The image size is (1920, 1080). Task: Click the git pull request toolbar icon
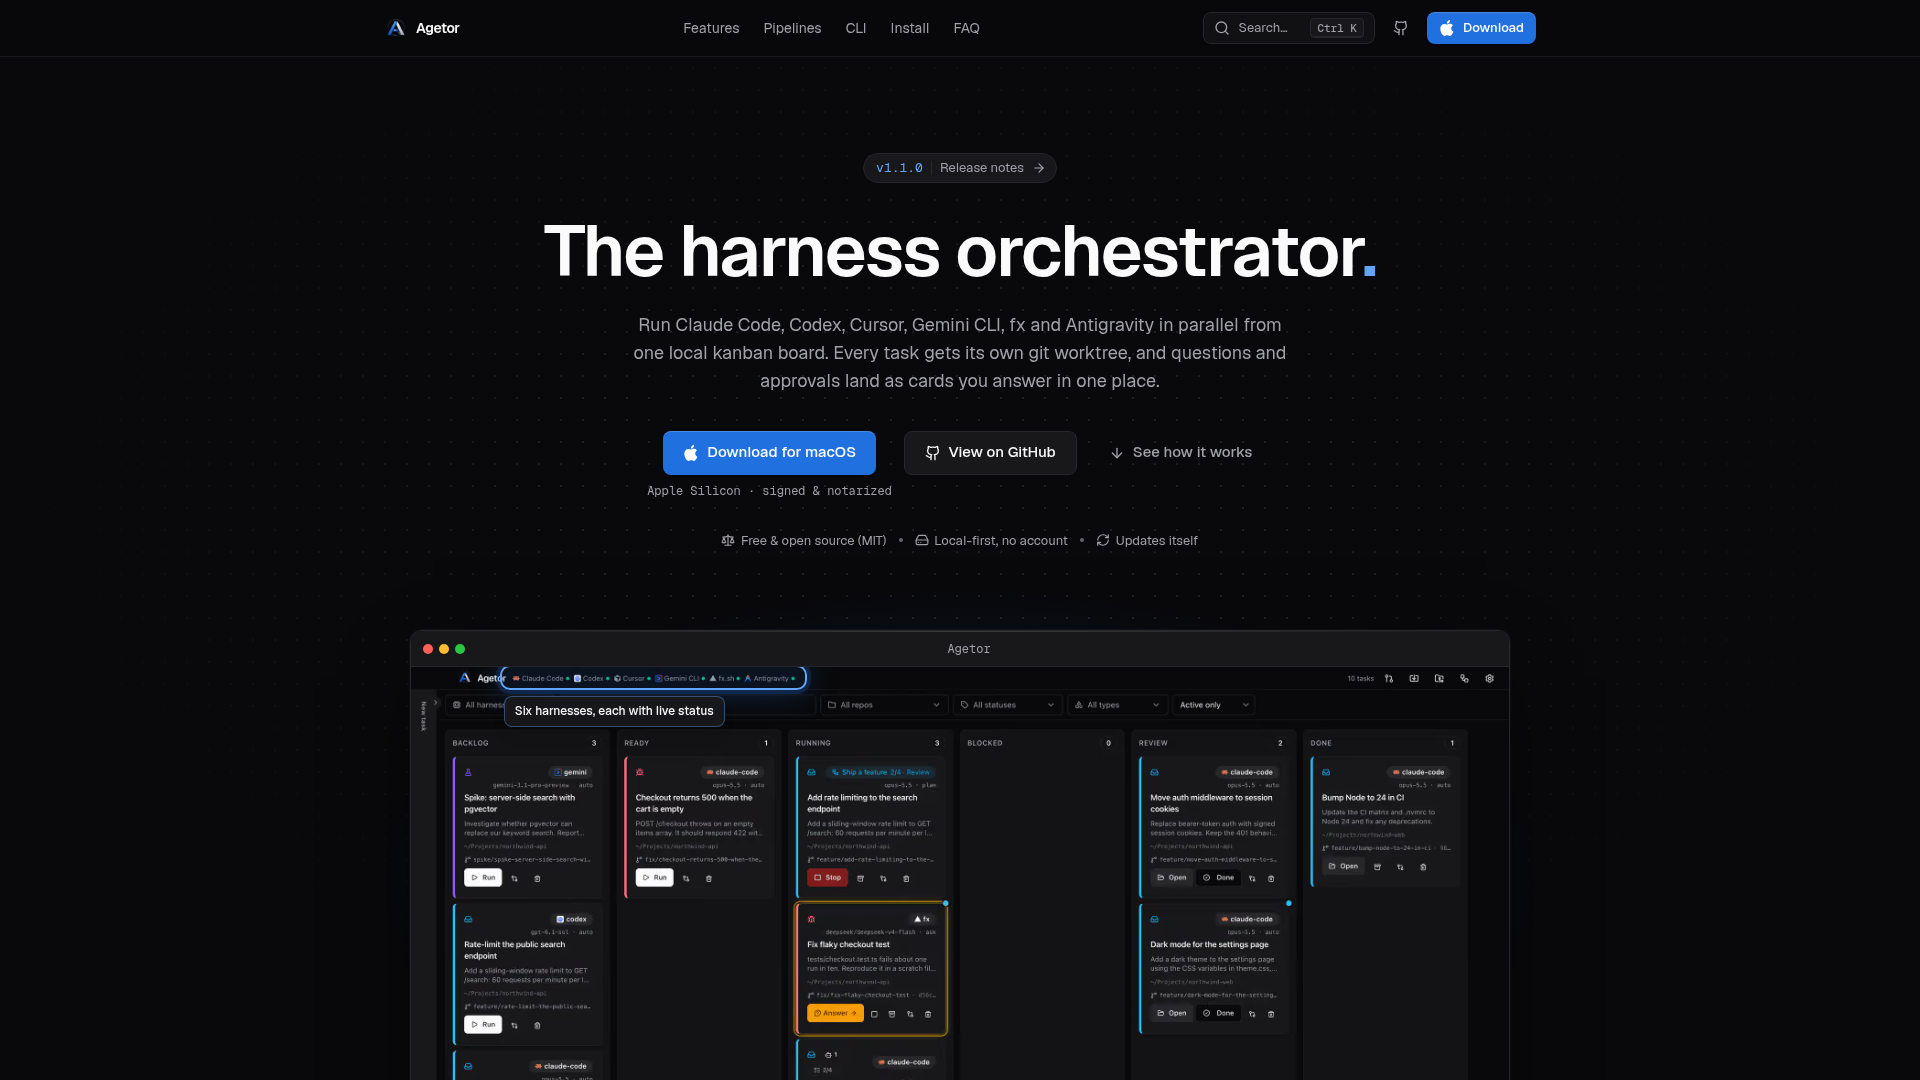tap(1389, 678)
